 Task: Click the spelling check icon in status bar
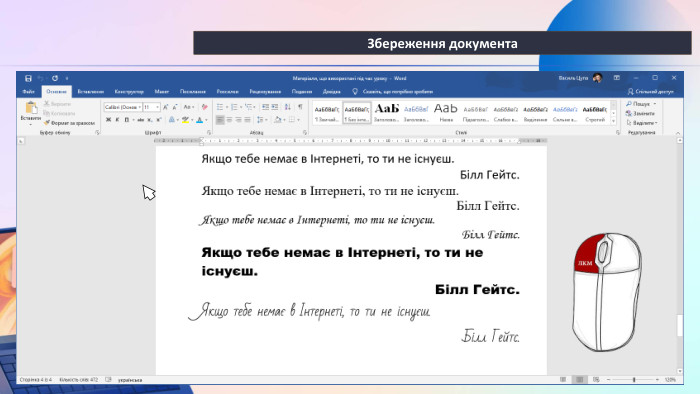pos(108,380)
